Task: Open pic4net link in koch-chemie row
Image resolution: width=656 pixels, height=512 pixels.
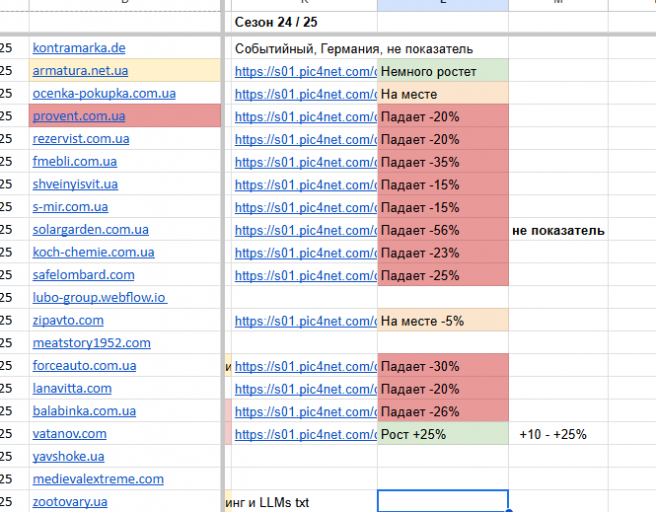Action: point(306,253)
